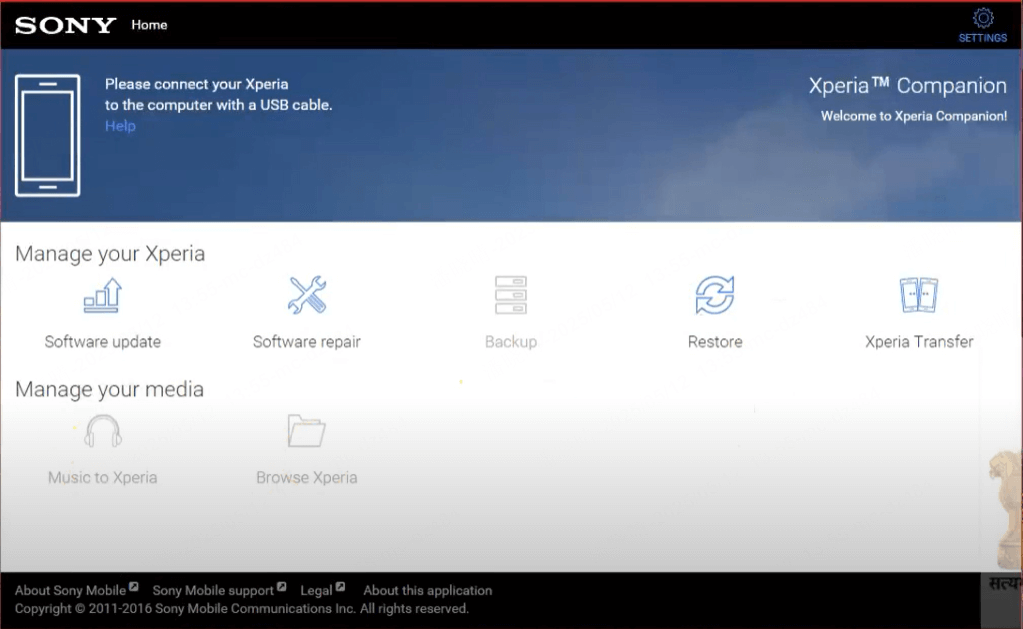
Task: Click the phone outline icon in banner
Action: (x=48, y=135)
